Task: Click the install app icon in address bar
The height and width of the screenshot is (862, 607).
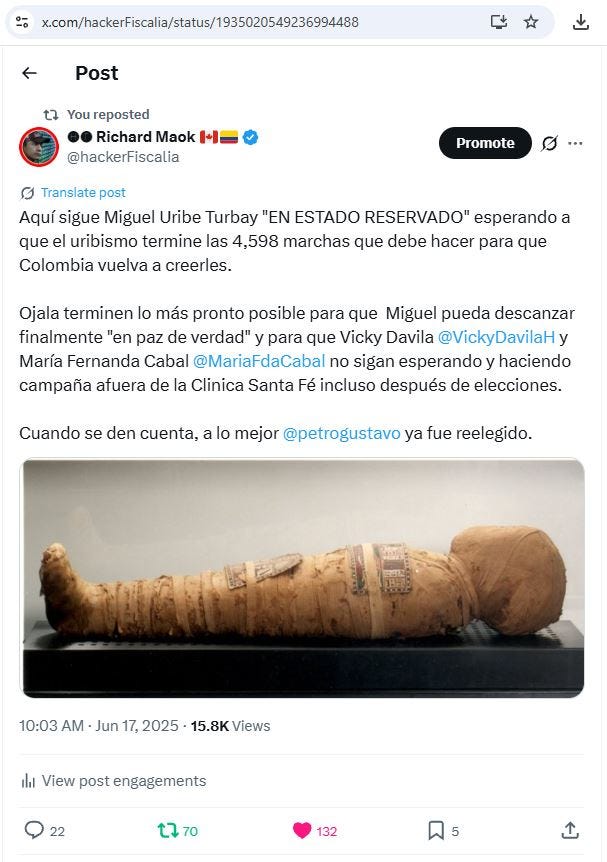Action: pos(499,22)
